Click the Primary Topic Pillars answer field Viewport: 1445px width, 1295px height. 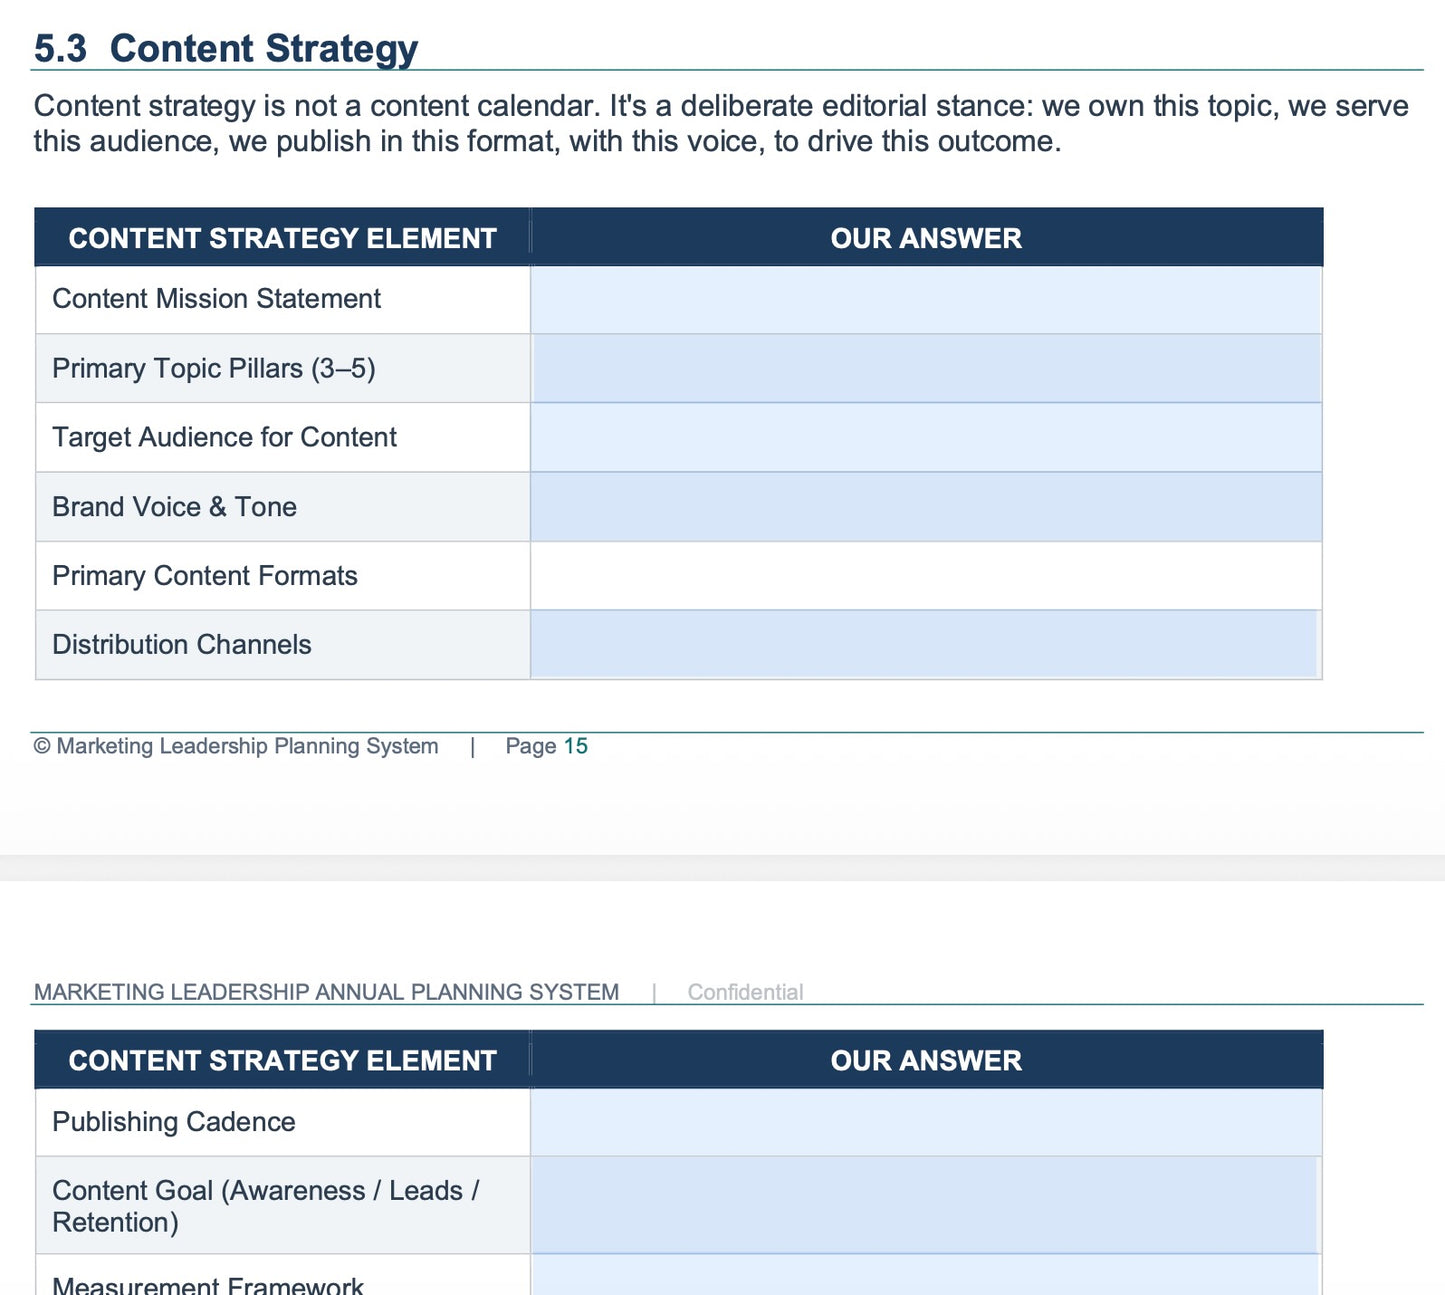[926, 368]
